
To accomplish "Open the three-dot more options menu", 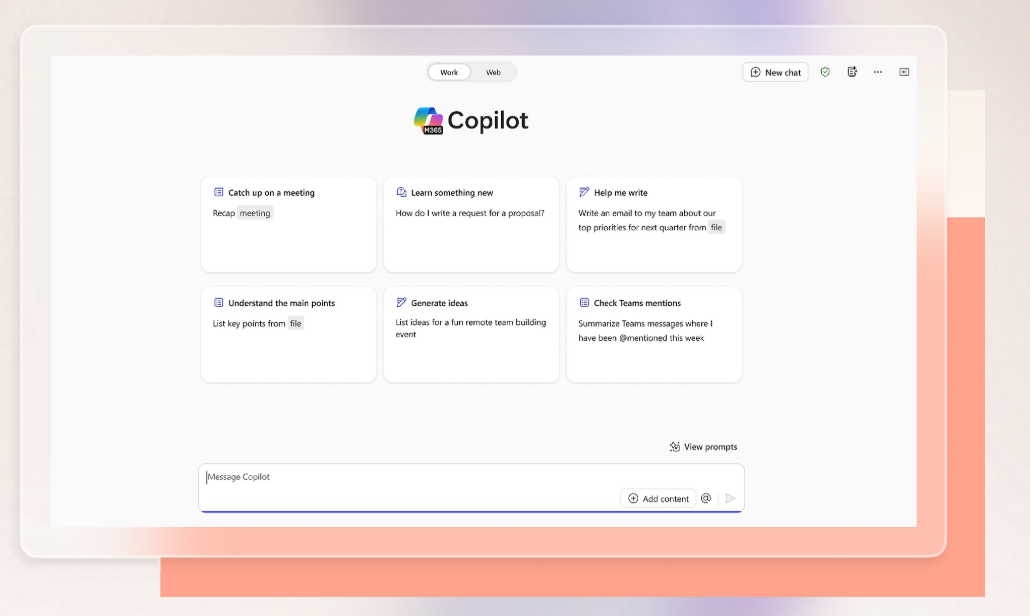I will [878, 72].
